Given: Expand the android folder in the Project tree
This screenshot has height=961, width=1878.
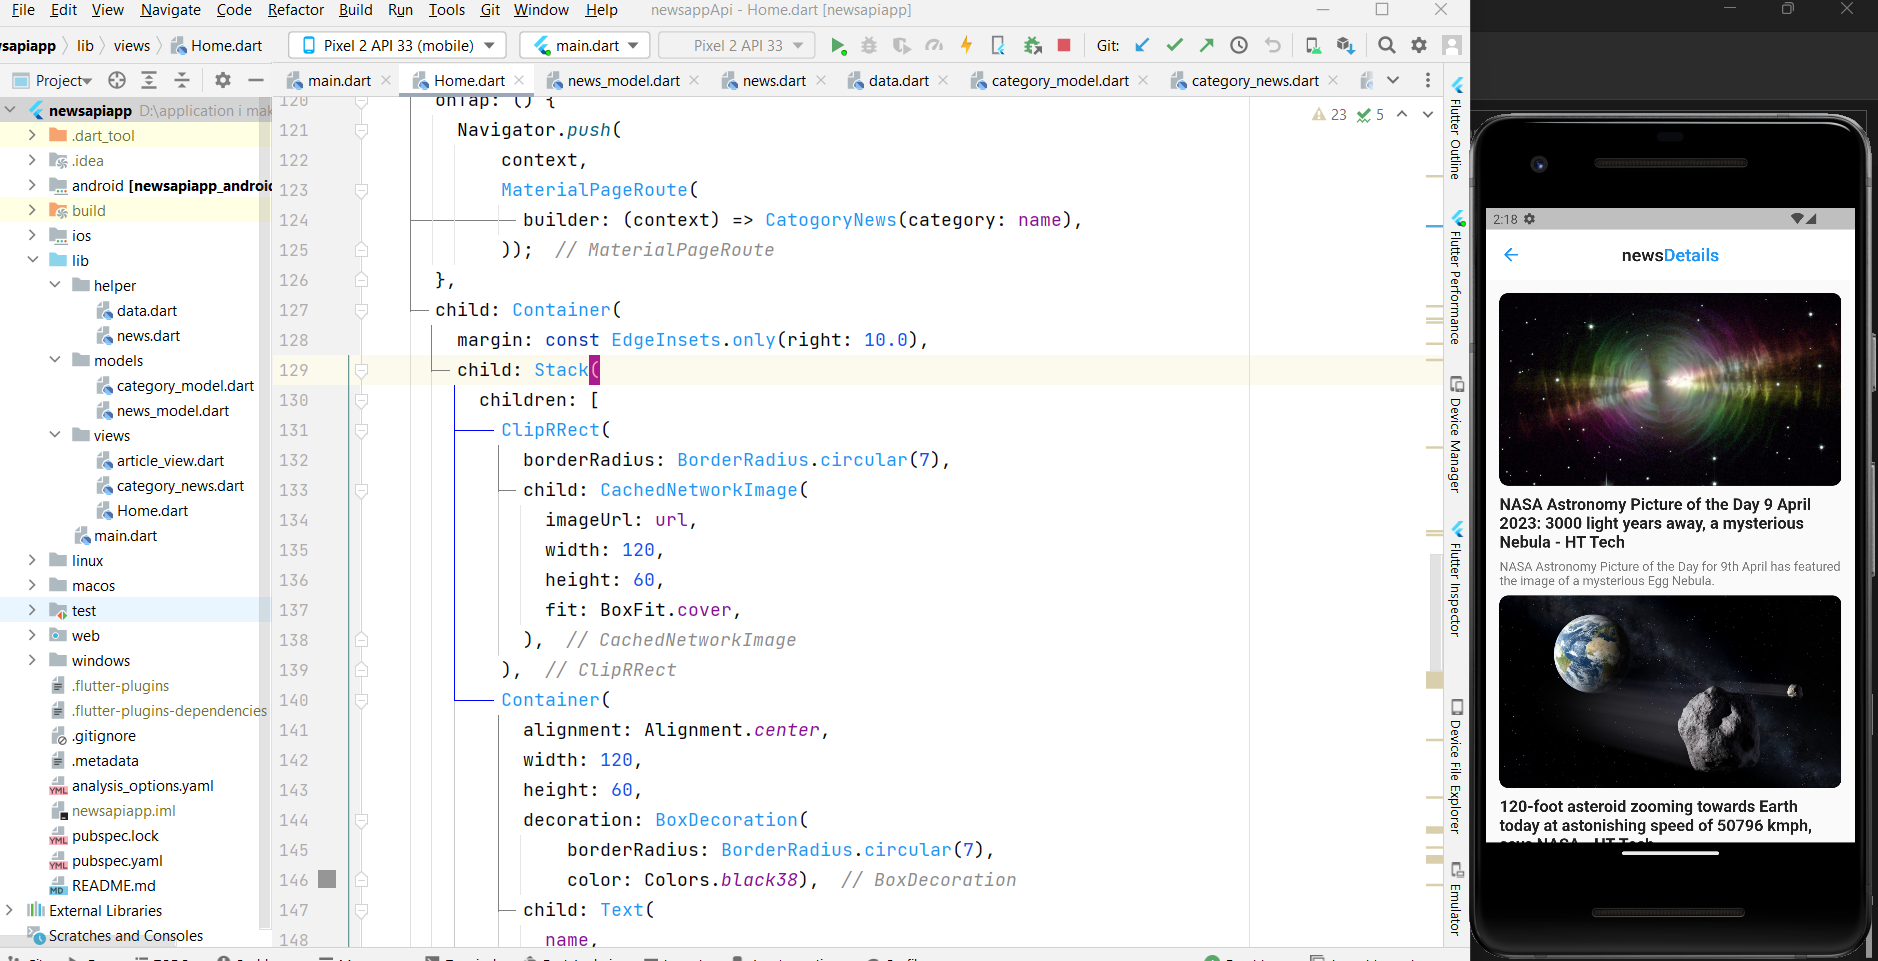Looking at the screenshot, I should coord(32,185).
